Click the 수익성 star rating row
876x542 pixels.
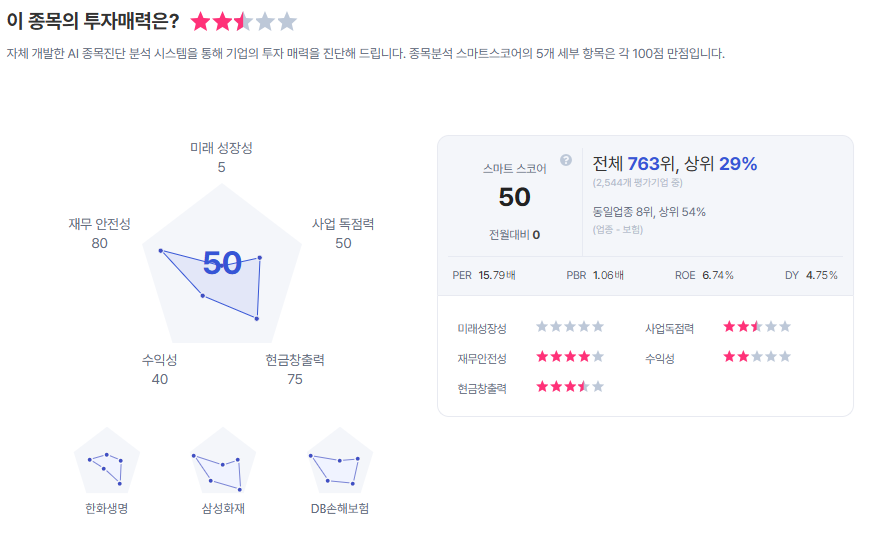point(757,356)
